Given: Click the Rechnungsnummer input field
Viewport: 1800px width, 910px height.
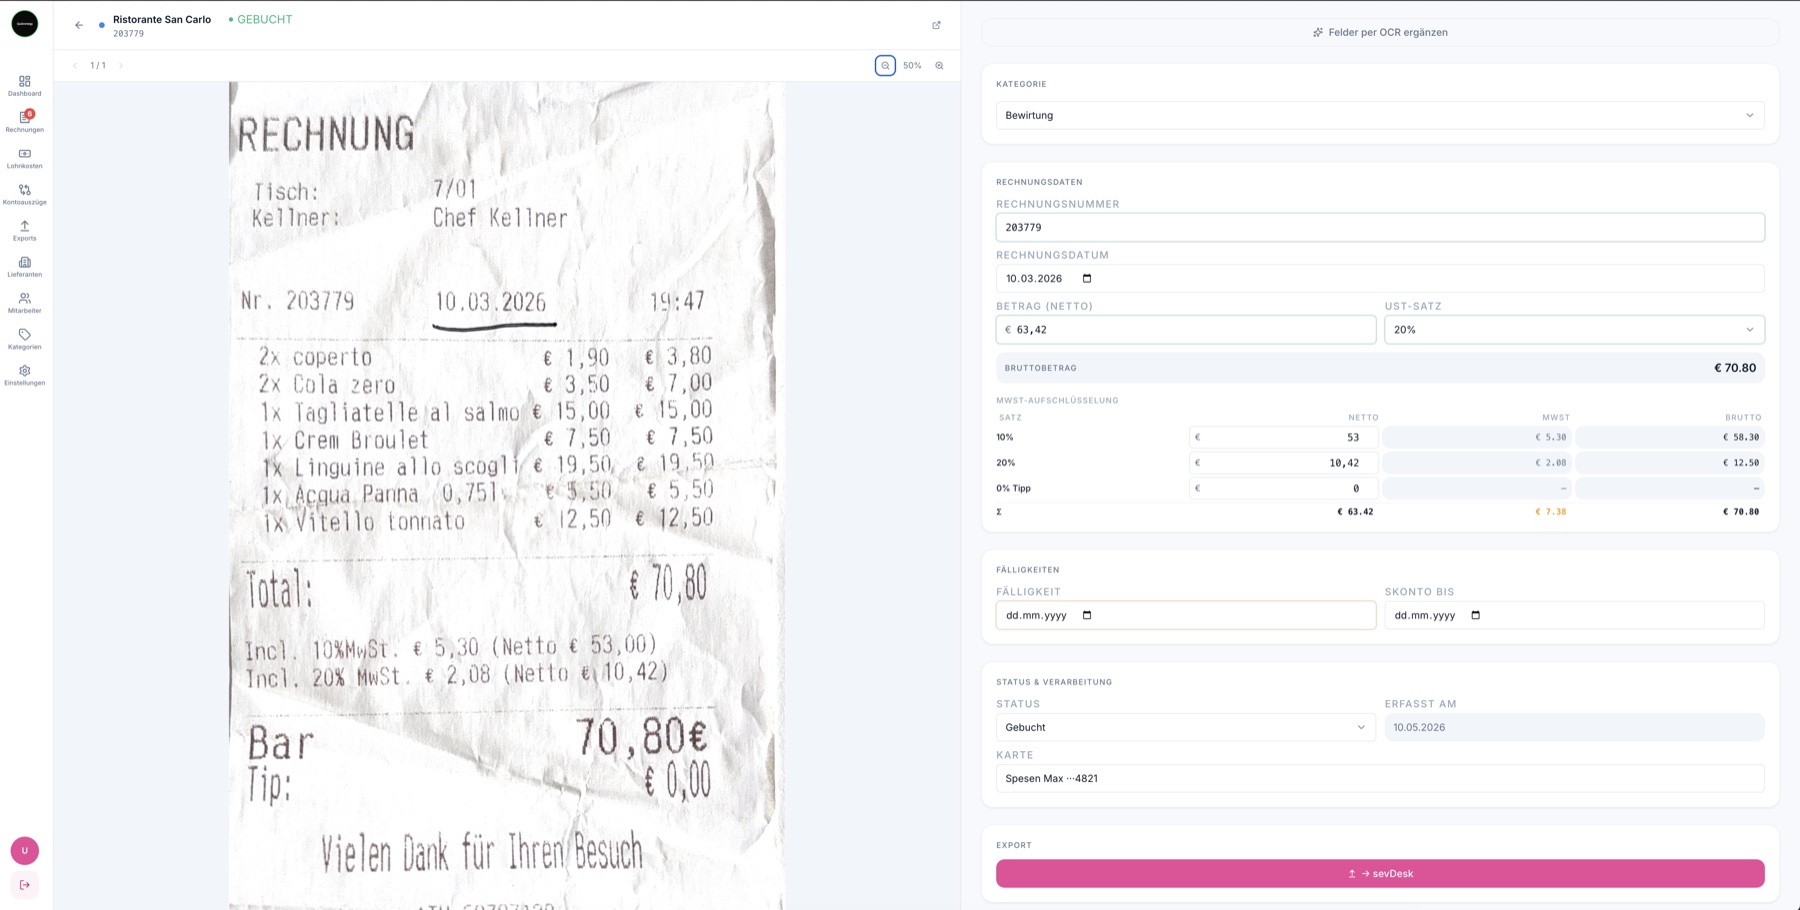Looking at the screenshot, I should pyautogui.click(x=1380, y=227).
